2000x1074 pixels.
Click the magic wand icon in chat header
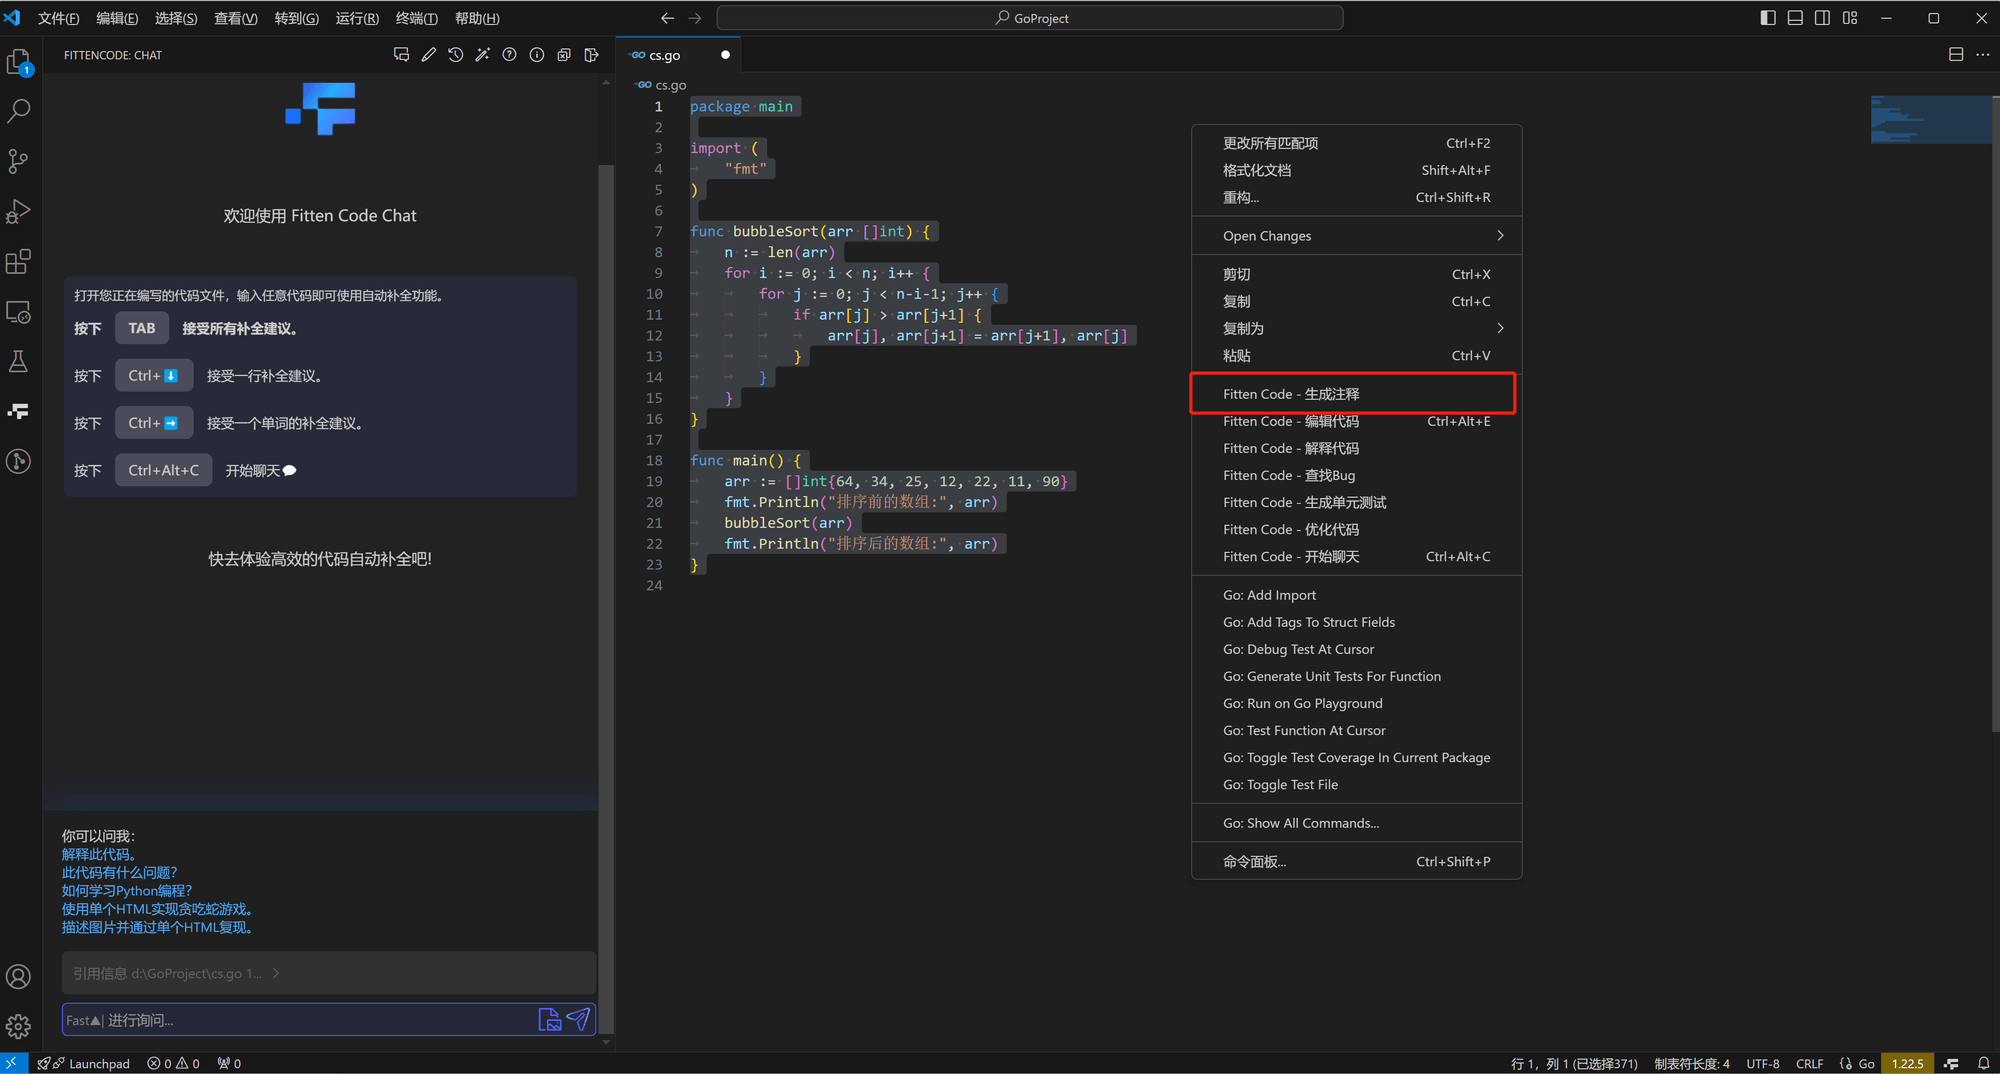483,55
